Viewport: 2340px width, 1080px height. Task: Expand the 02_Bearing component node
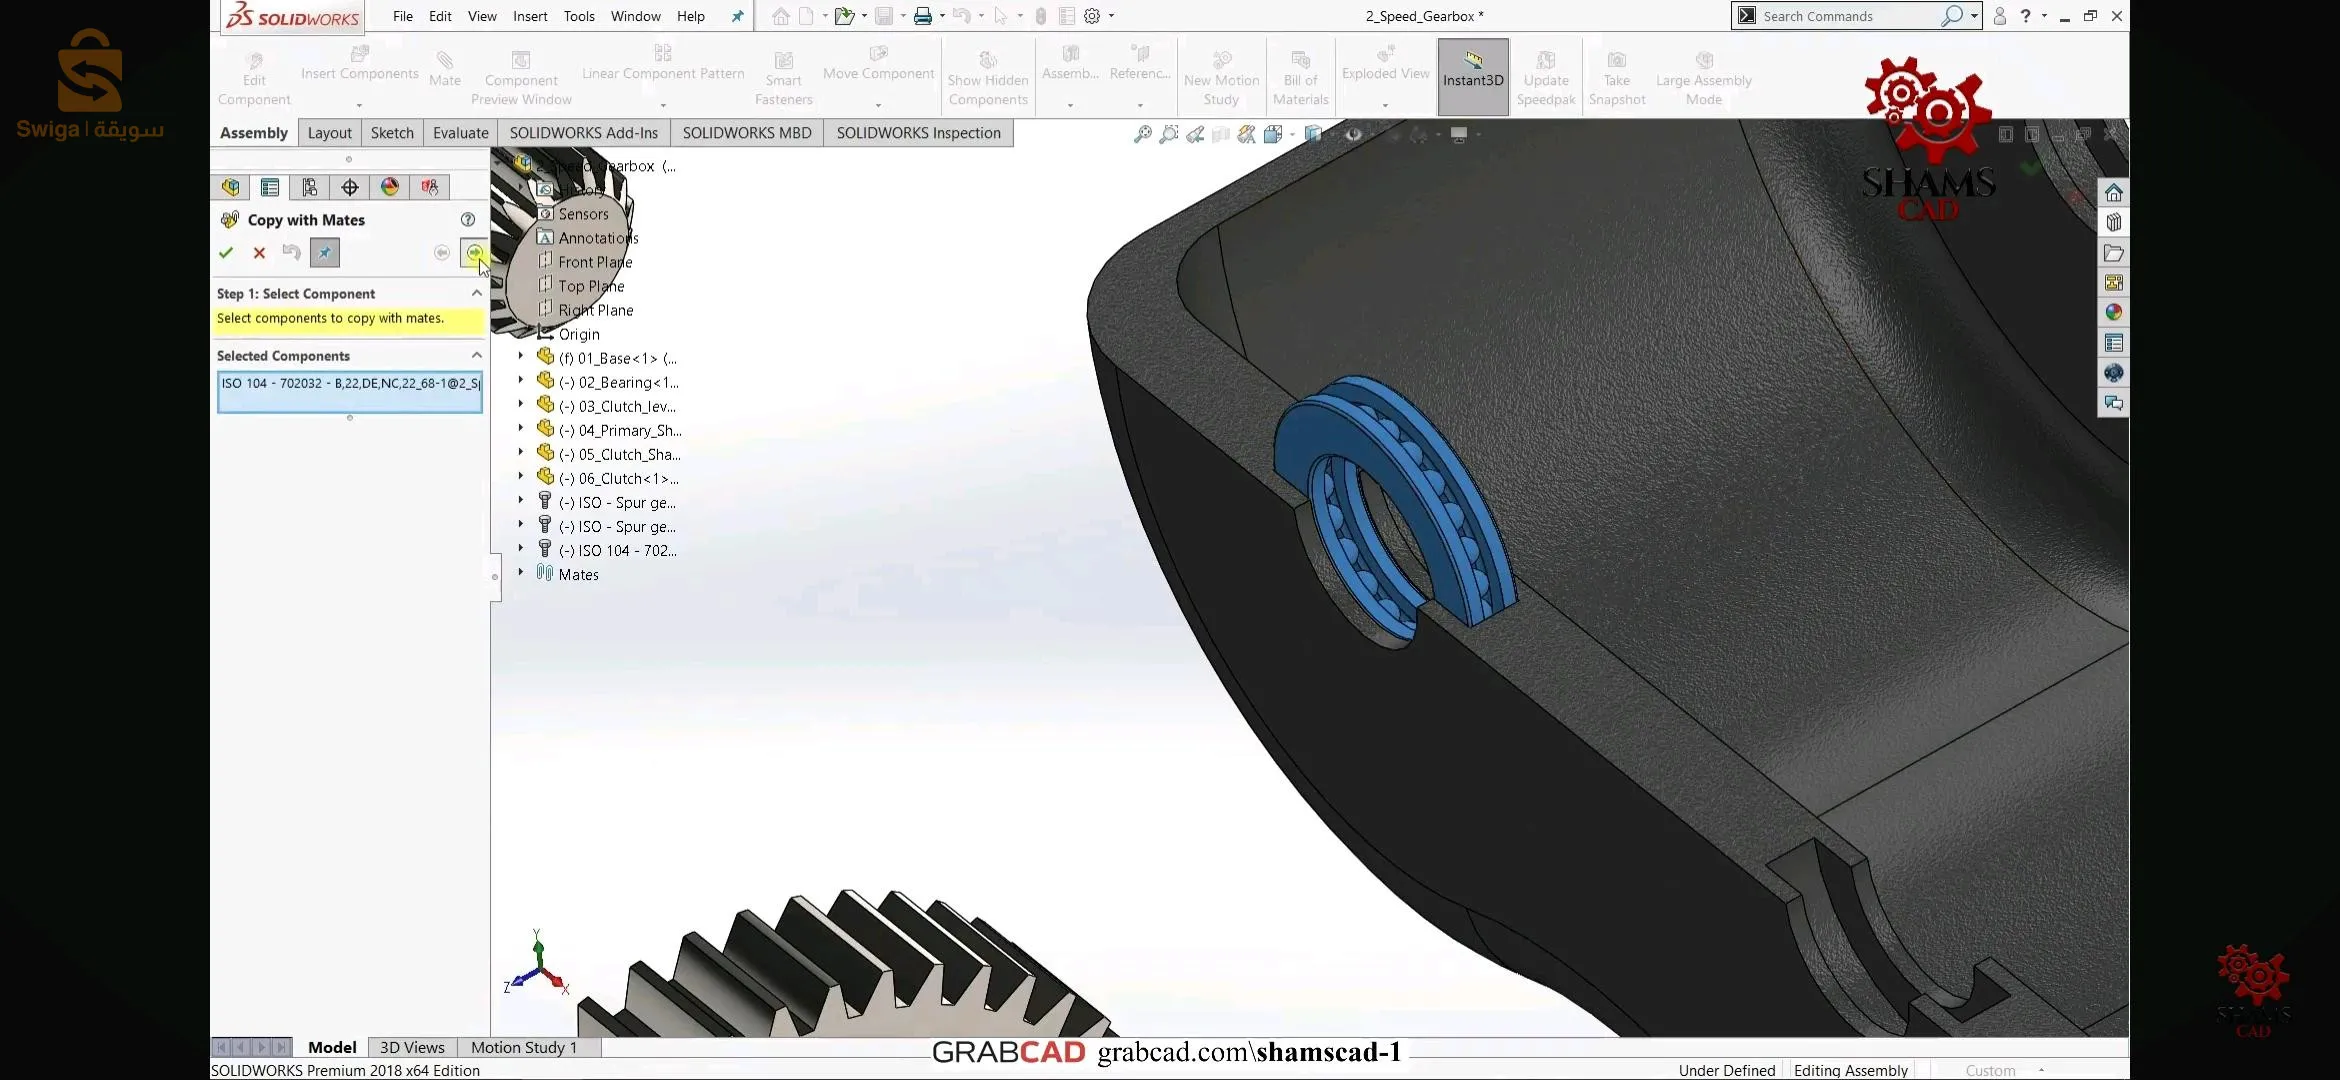(520, 381)
